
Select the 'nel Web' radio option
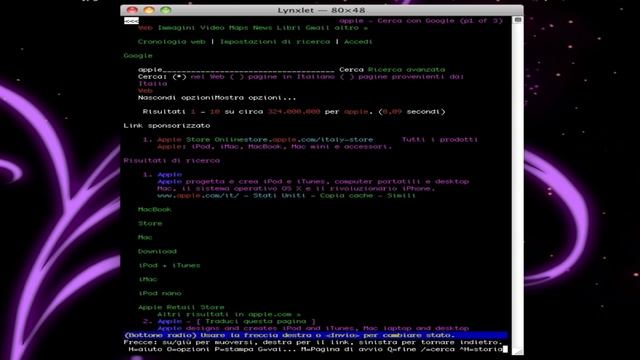[179, 77]
